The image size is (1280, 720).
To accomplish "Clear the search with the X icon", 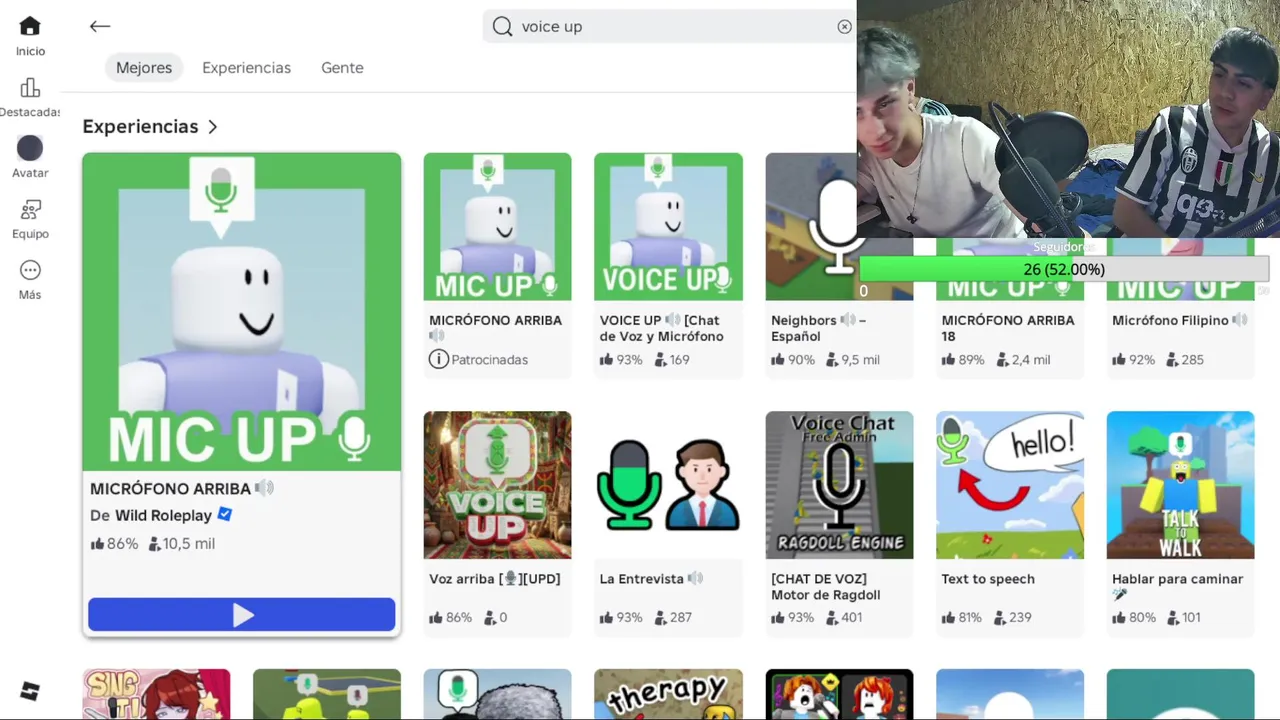I will pyautogui.click(x=845, y=27).
